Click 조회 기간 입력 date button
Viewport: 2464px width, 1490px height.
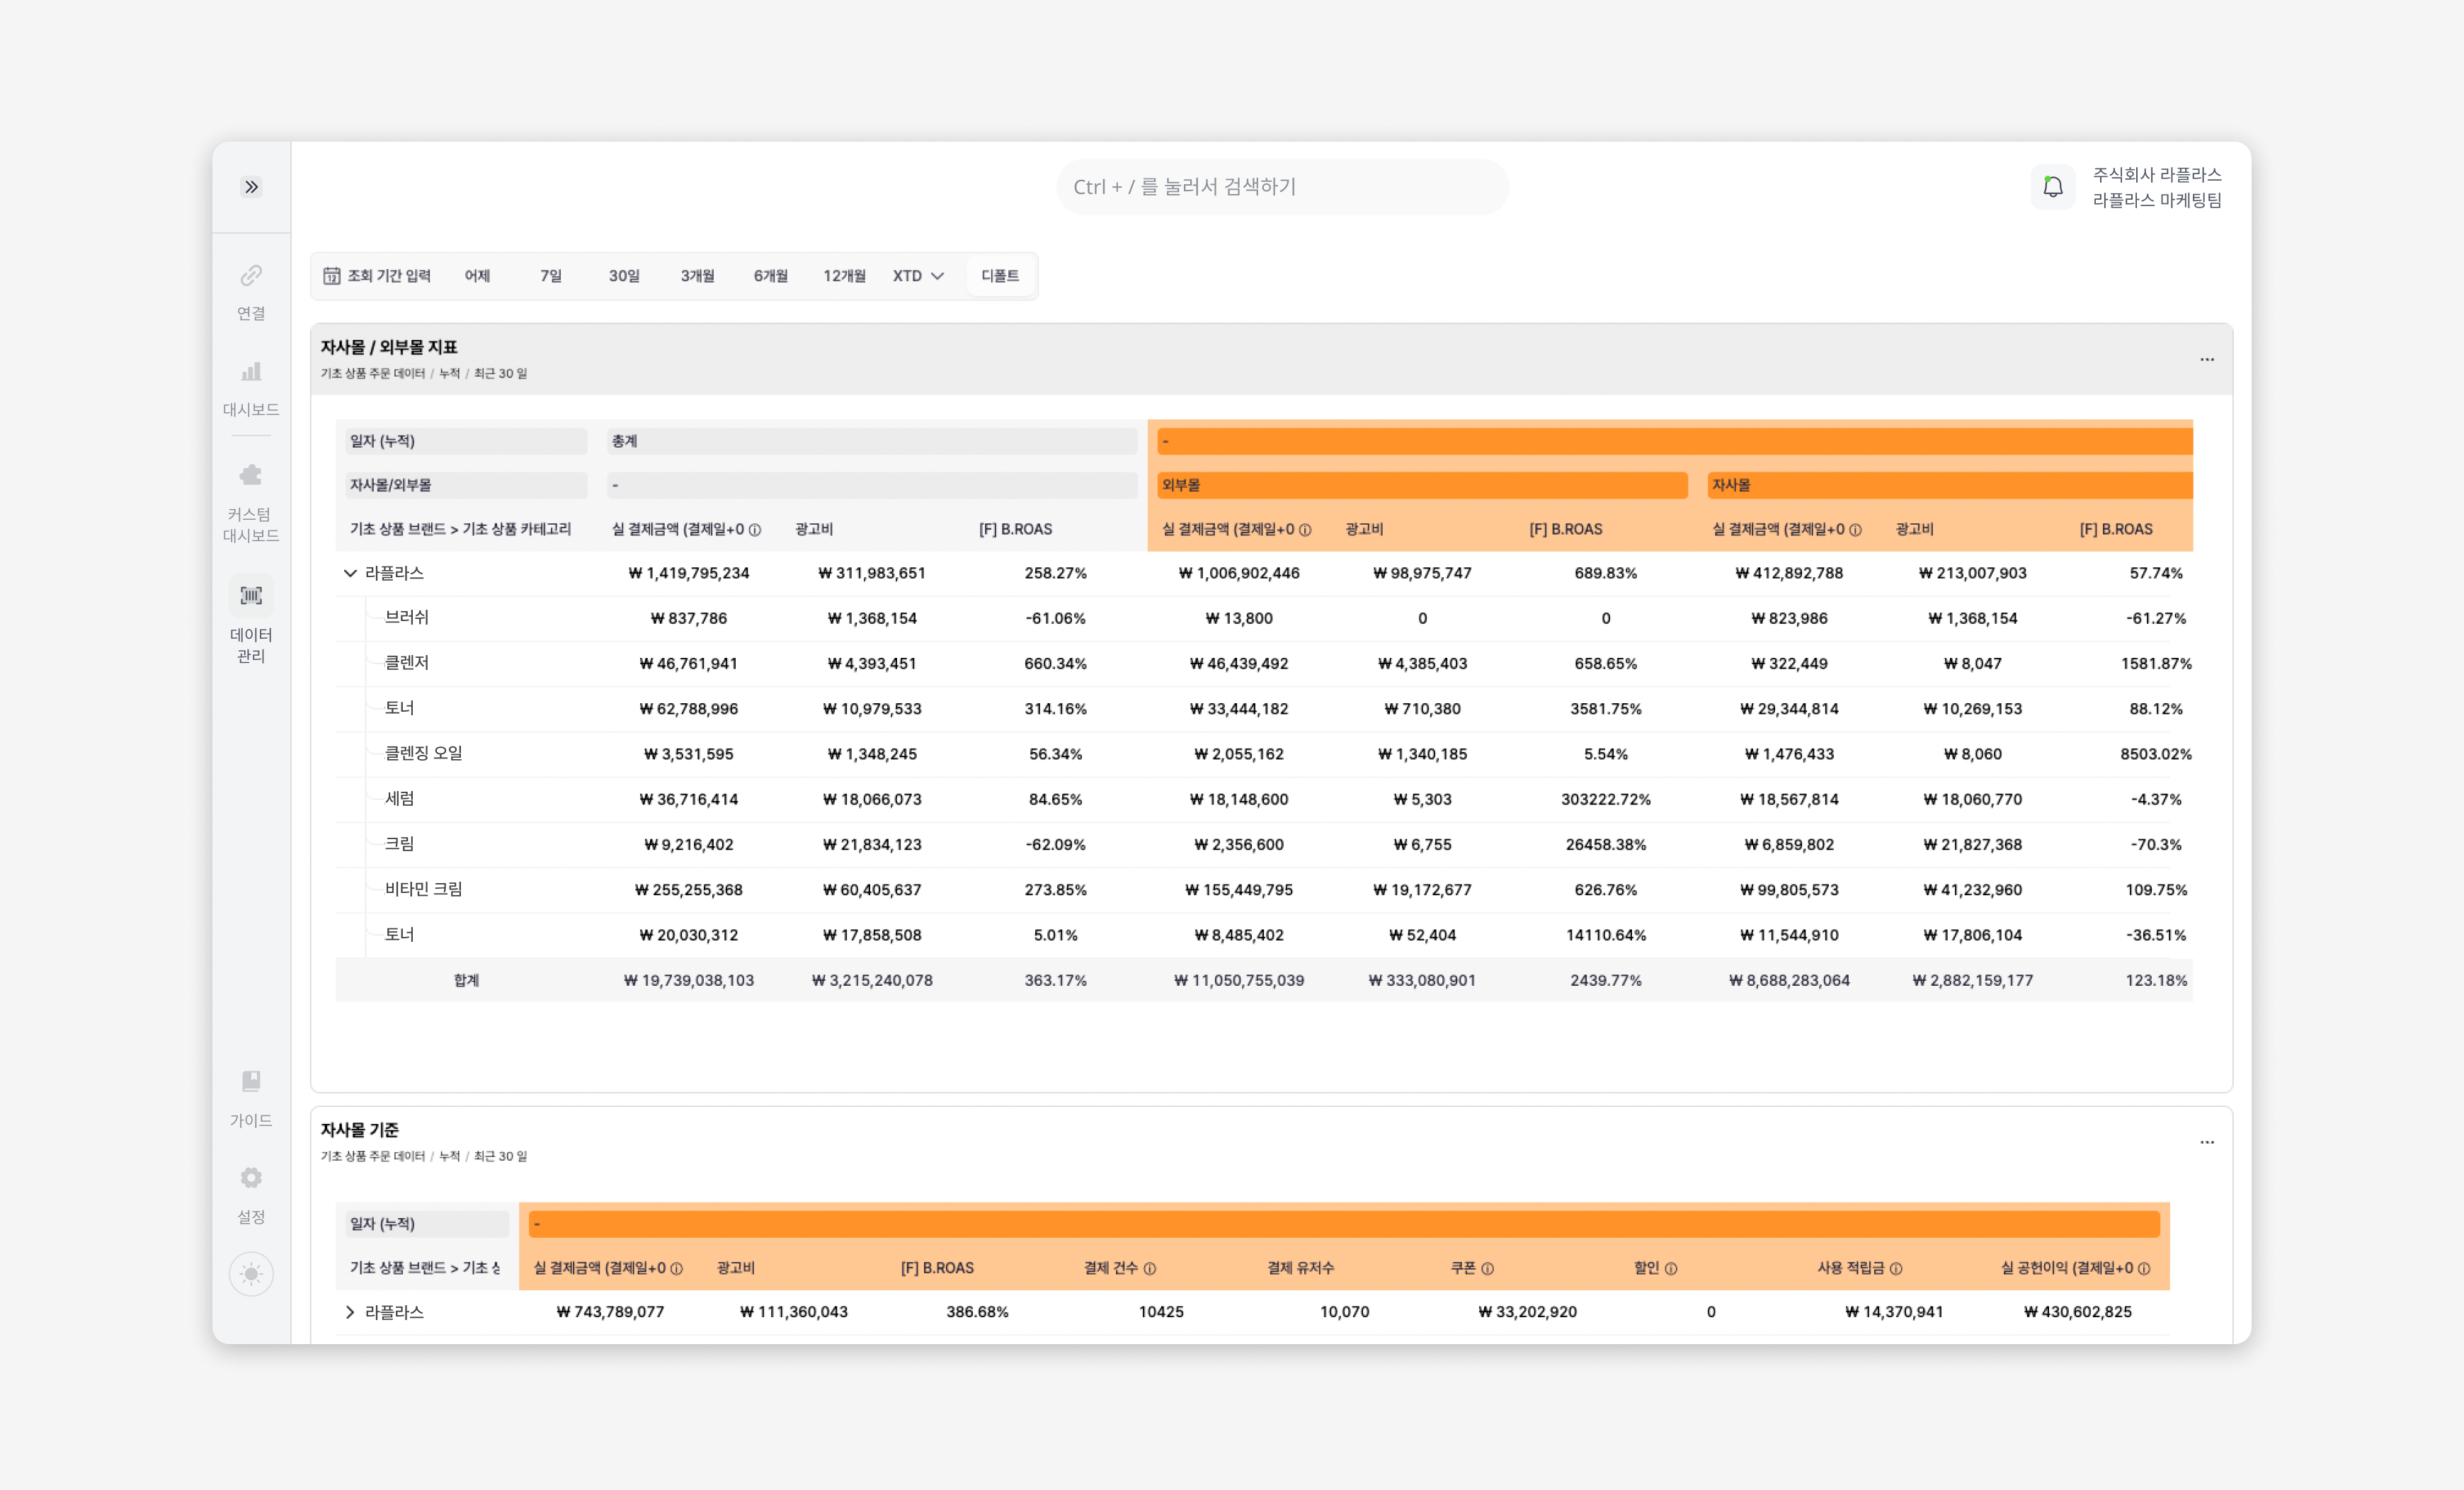click(377, 276)
